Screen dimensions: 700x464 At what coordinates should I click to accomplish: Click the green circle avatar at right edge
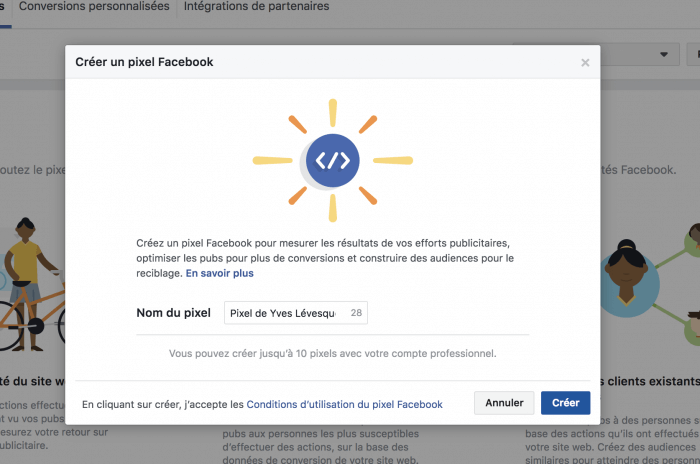point(689,237)
